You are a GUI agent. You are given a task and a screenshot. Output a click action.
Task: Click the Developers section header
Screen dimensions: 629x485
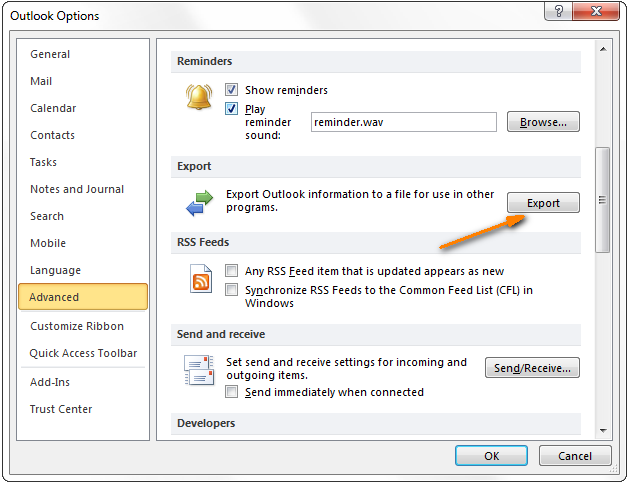(376, 423)
